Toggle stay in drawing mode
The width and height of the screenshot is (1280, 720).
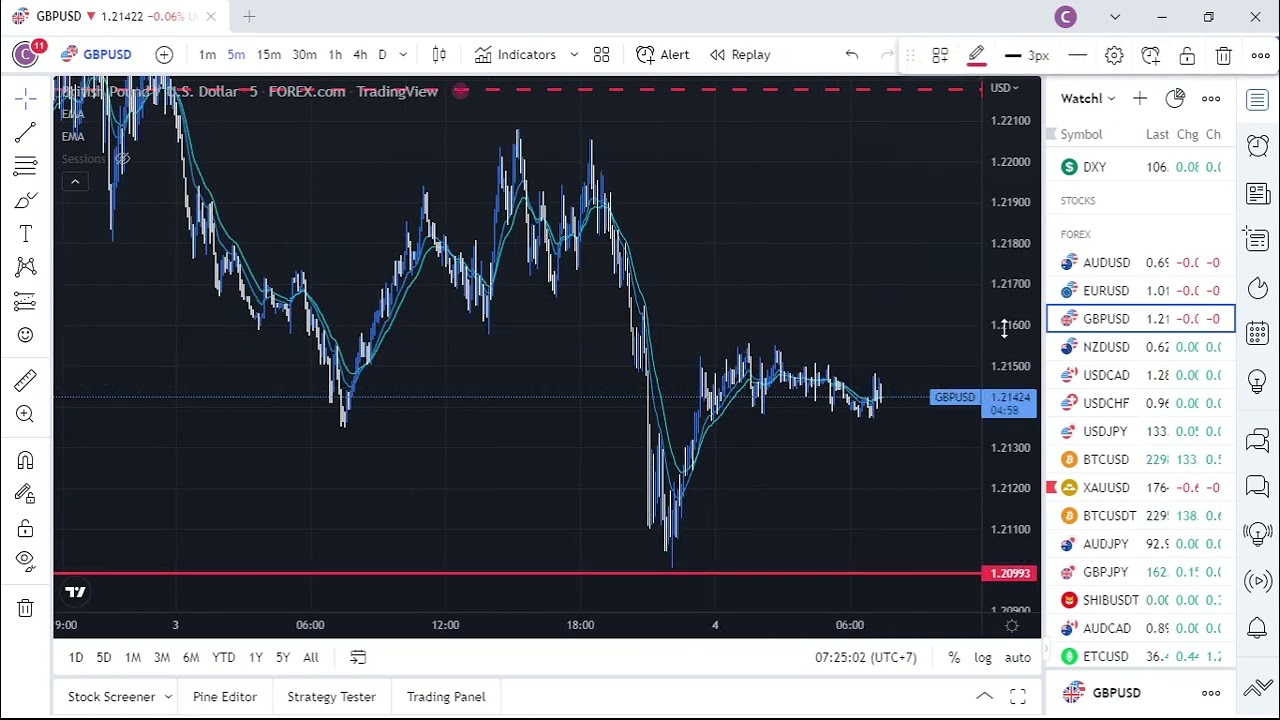[x=26, y=494]
